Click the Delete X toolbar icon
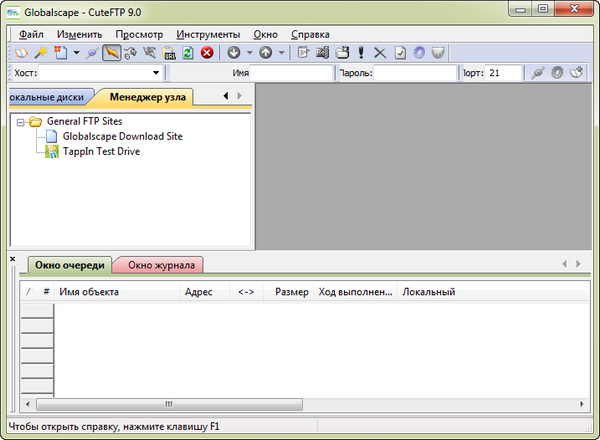This screenshot has height=440, width=600. (380, 53)
